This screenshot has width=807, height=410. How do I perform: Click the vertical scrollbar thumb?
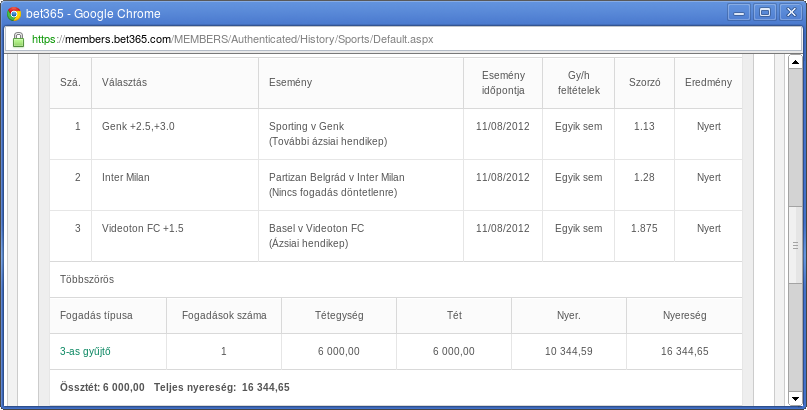click(x=795, y=246)
